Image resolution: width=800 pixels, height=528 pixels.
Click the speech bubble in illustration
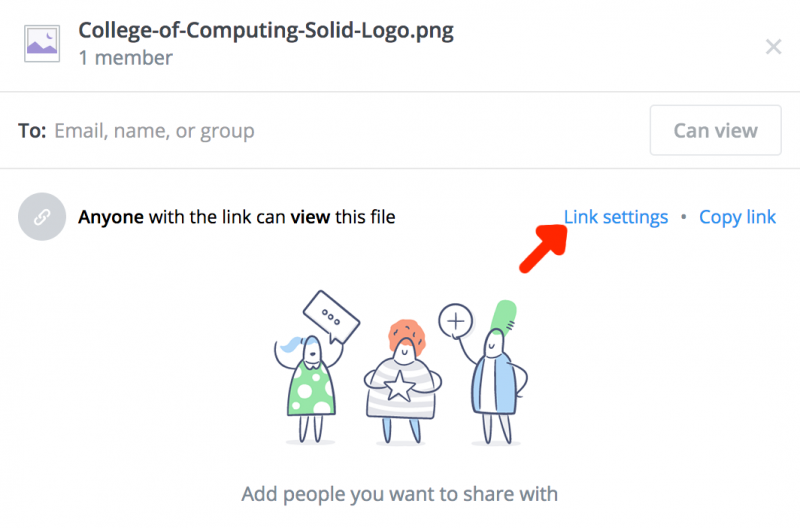(331, 316)
